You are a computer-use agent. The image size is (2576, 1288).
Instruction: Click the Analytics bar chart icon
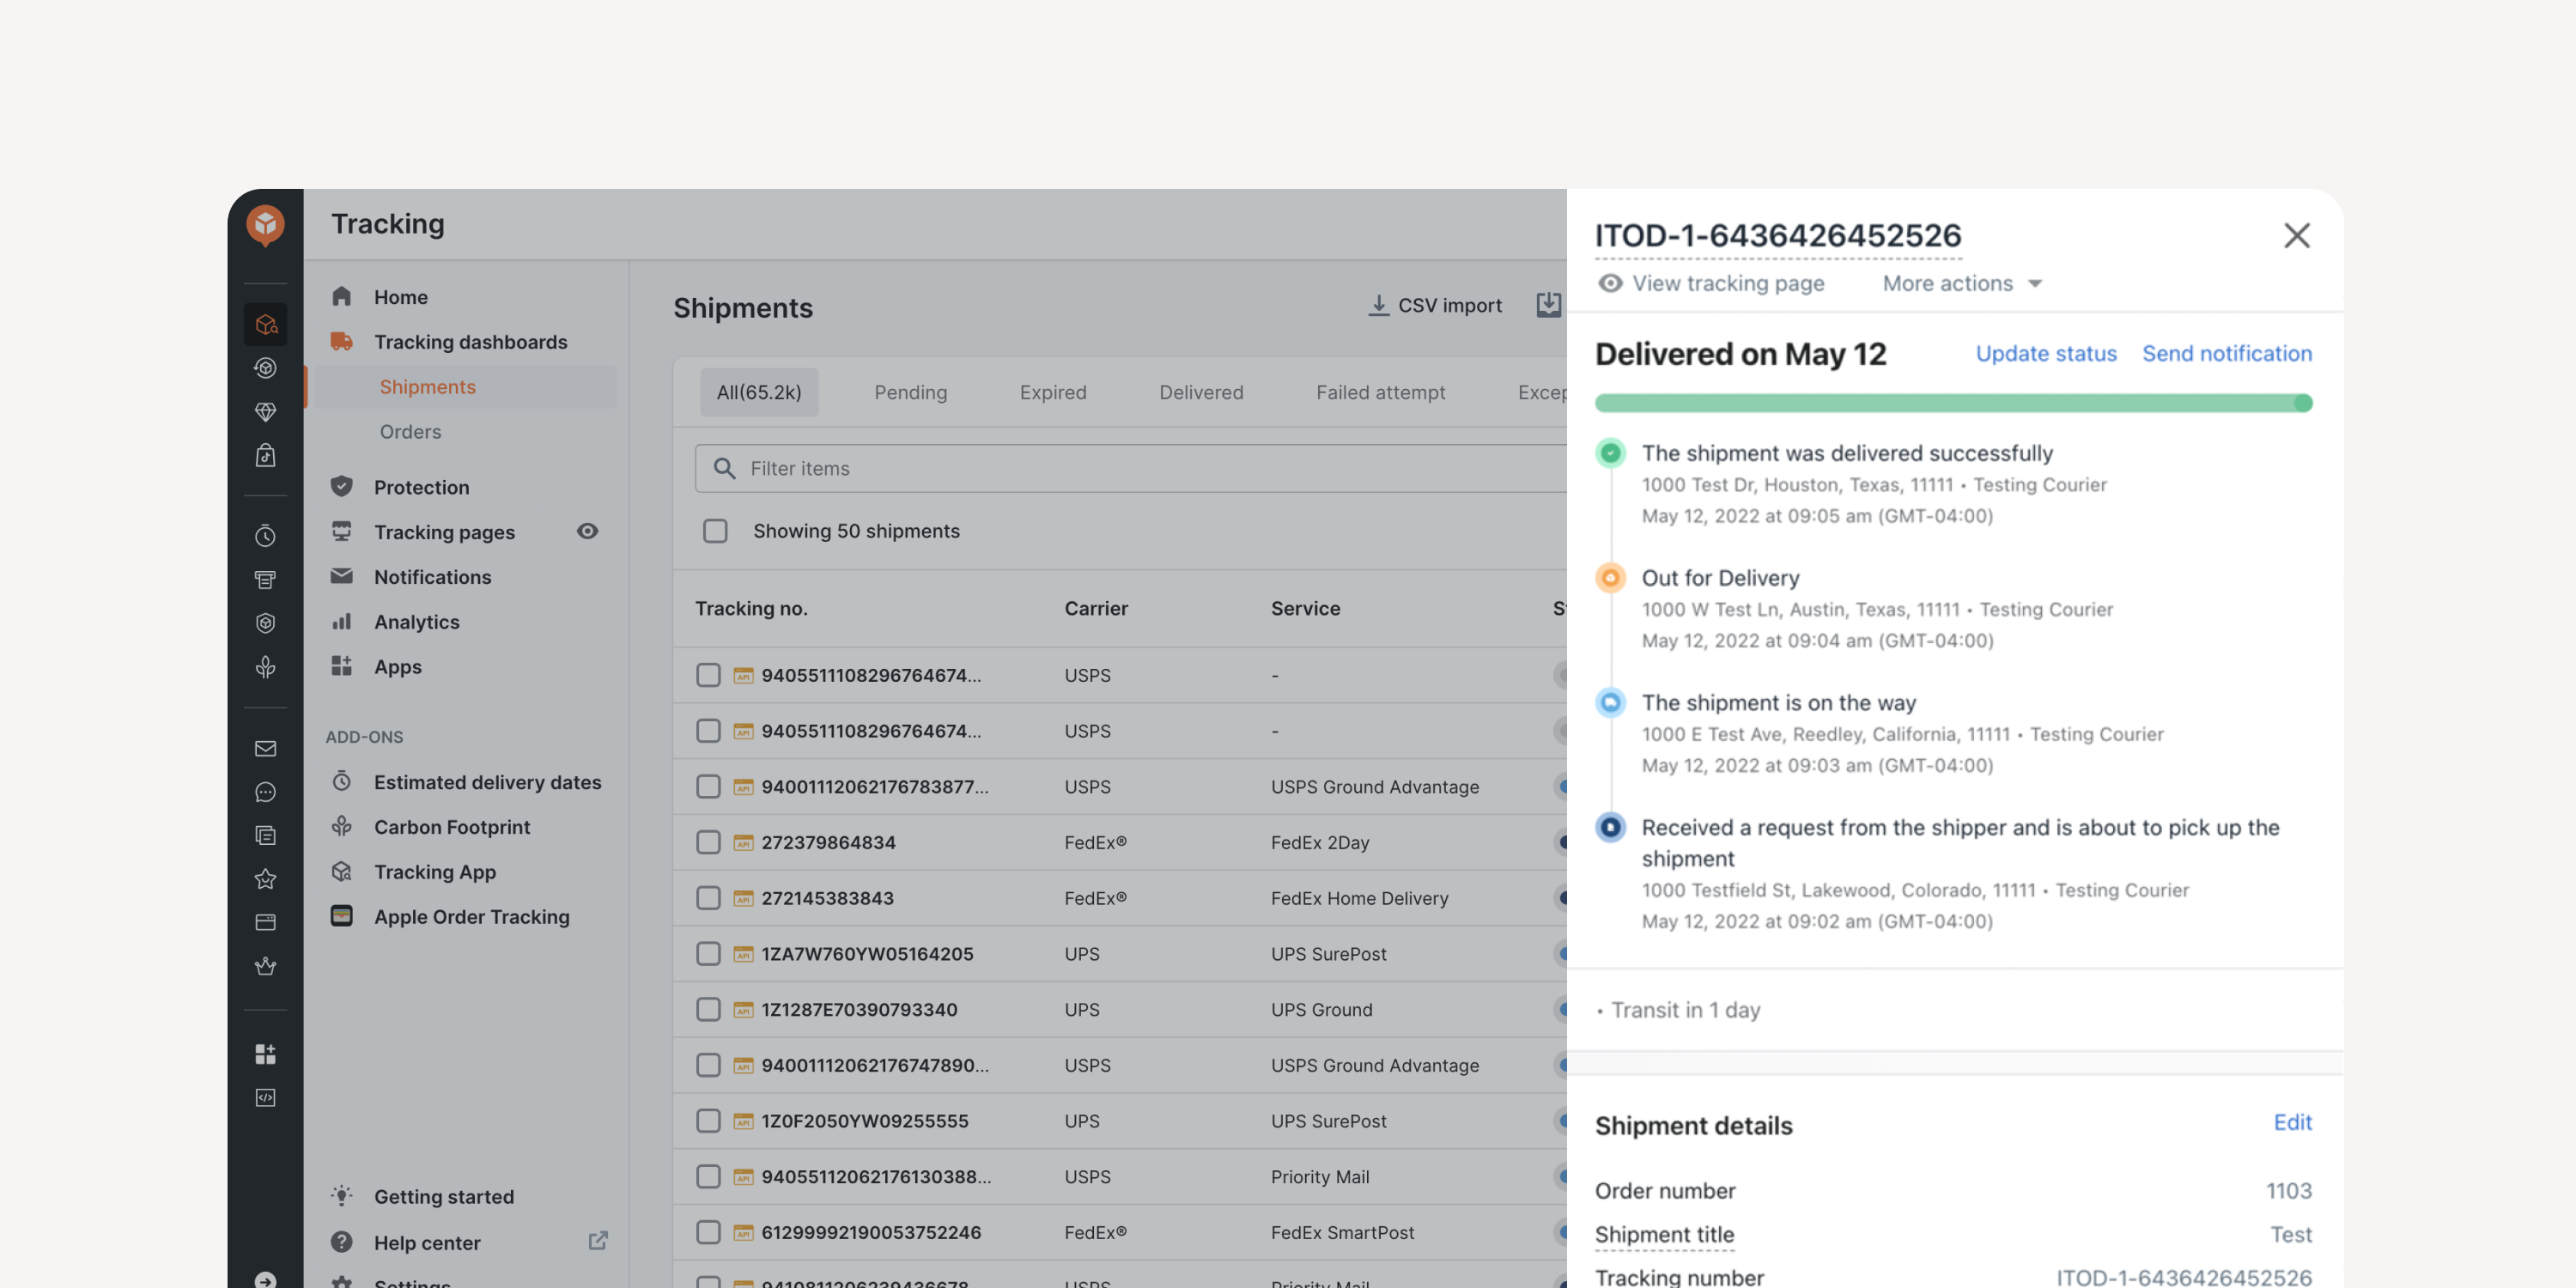coord(341,621)
